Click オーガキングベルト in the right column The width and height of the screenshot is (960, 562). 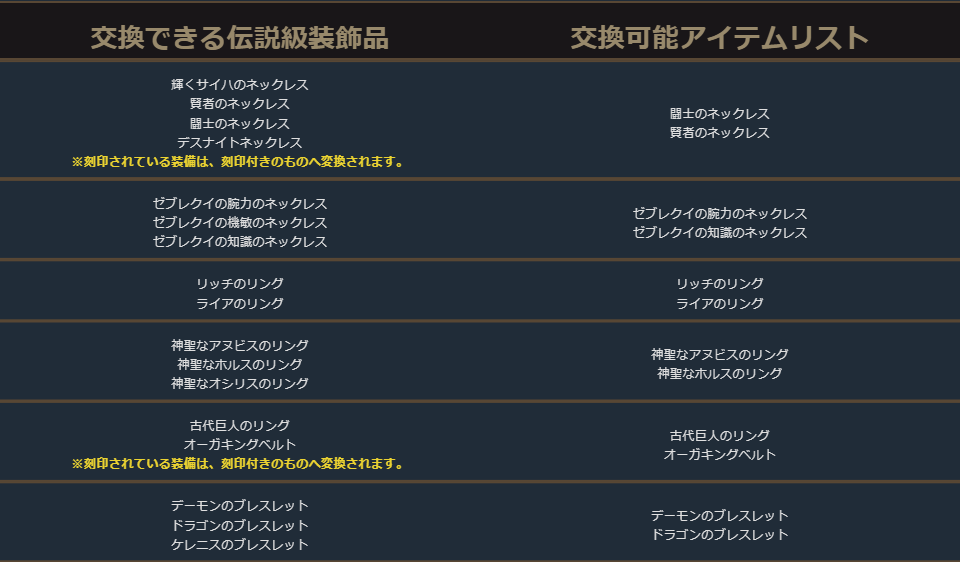[719, 455]
